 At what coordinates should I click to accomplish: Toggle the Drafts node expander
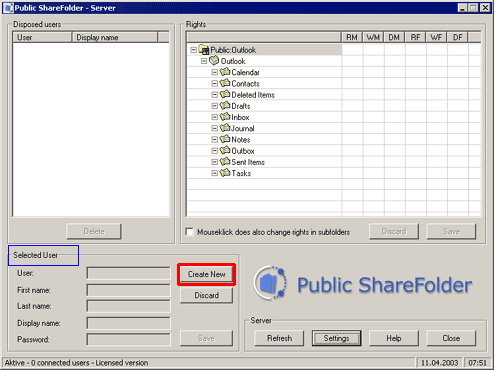215,106
